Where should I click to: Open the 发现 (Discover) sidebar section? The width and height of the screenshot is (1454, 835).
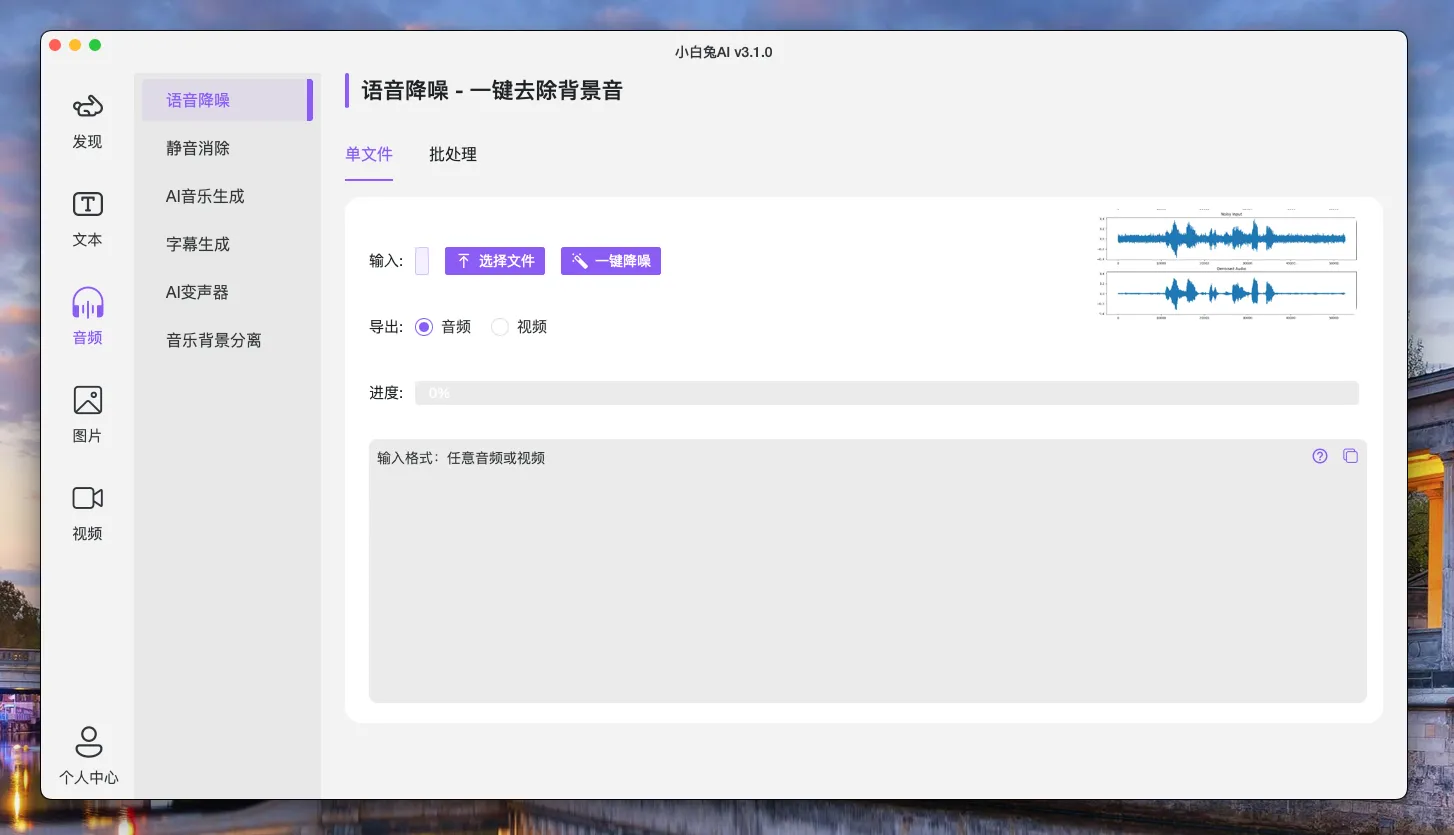pos(88,120)
